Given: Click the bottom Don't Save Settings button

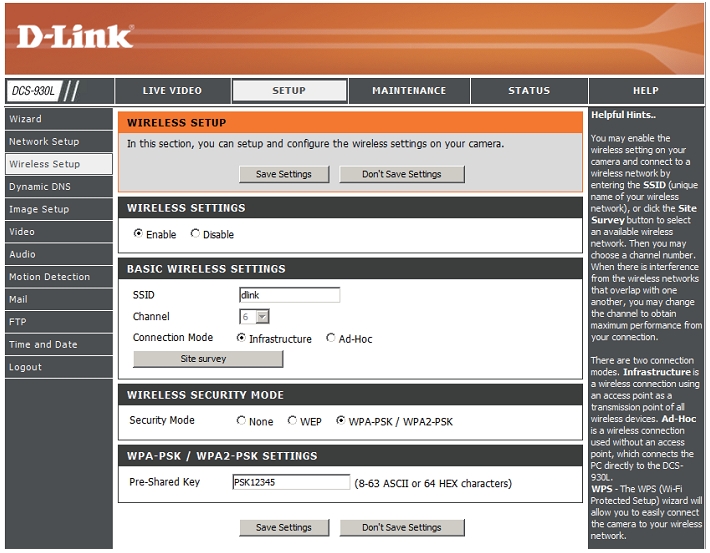Looking at the screenshot, I should (x=401, y=527).
